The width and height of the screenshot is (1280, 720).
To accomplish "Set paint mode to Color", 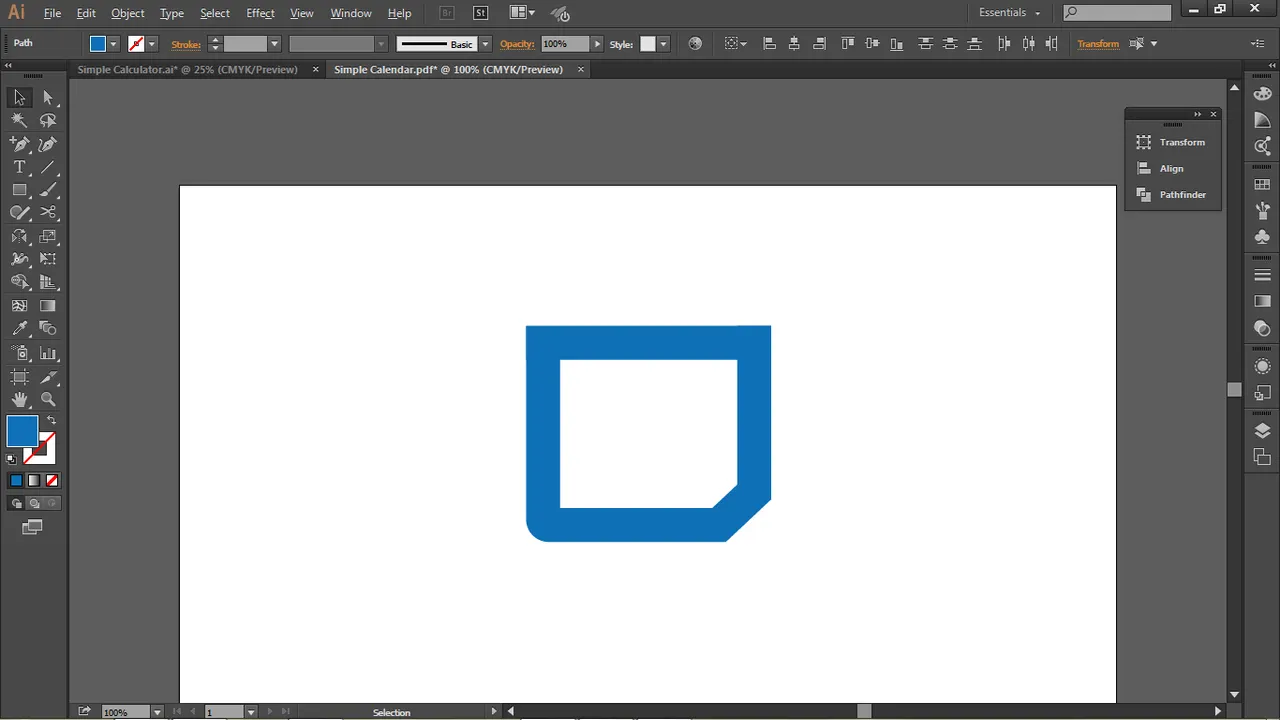I will (16, 481).
